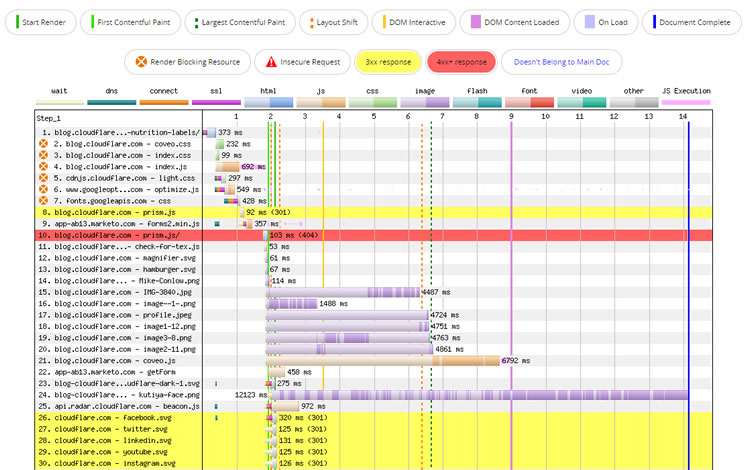Viewport: 750px width, 470px height.
Task: Click the render-blocking icon on index.css row
Action: click(44, 155)
